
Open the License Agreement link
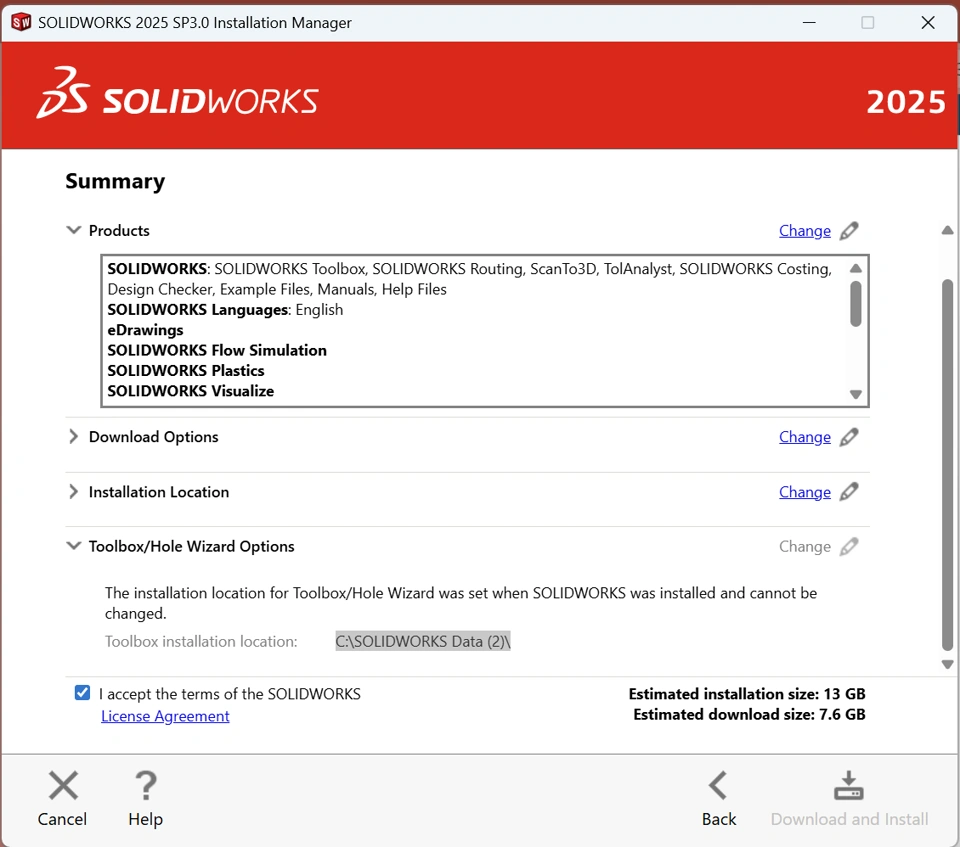[165, 716]
